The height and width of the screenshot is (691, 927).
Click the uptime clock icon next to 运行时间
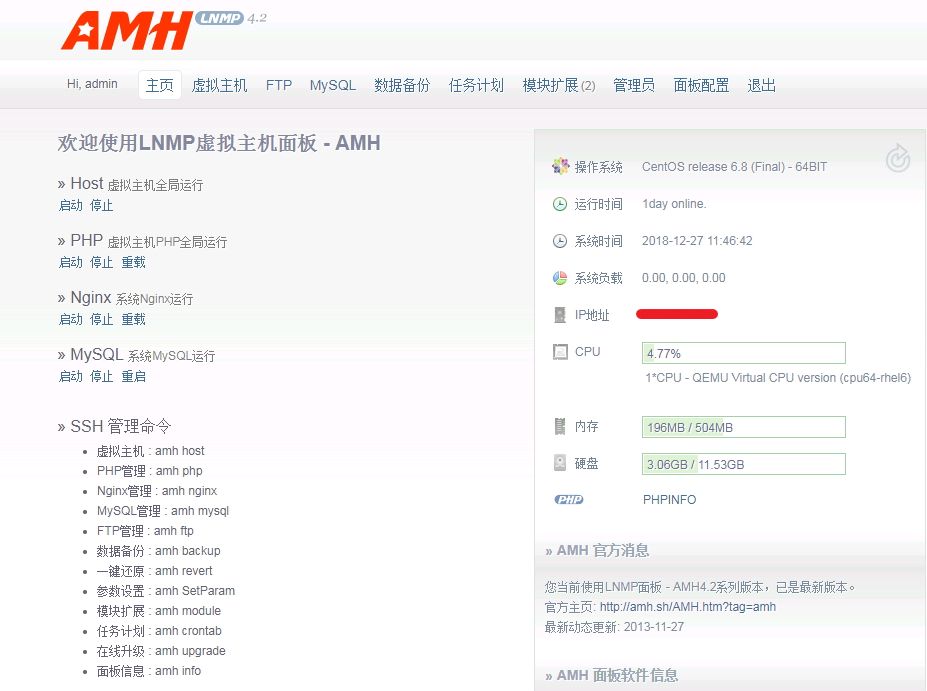(x=559, y=204)
